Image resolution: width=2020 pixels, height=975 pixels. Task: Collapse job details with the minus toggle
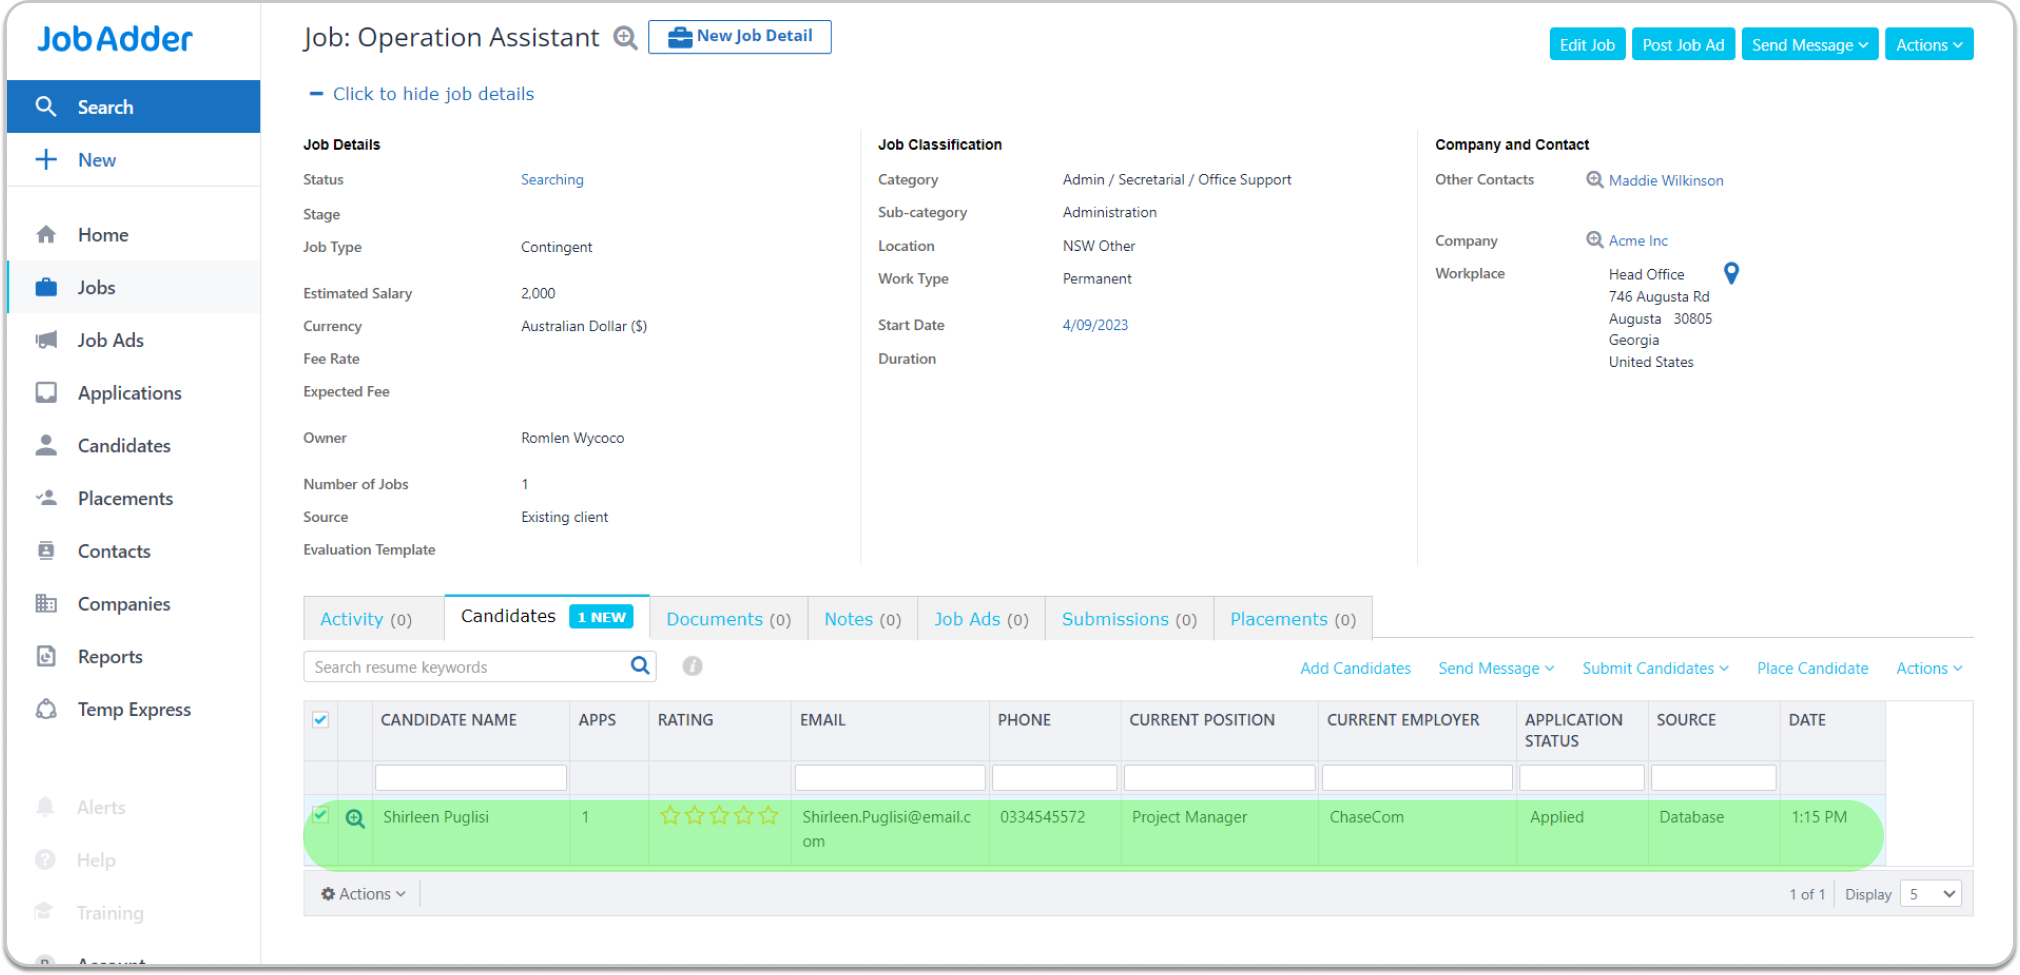pos(315,93)
